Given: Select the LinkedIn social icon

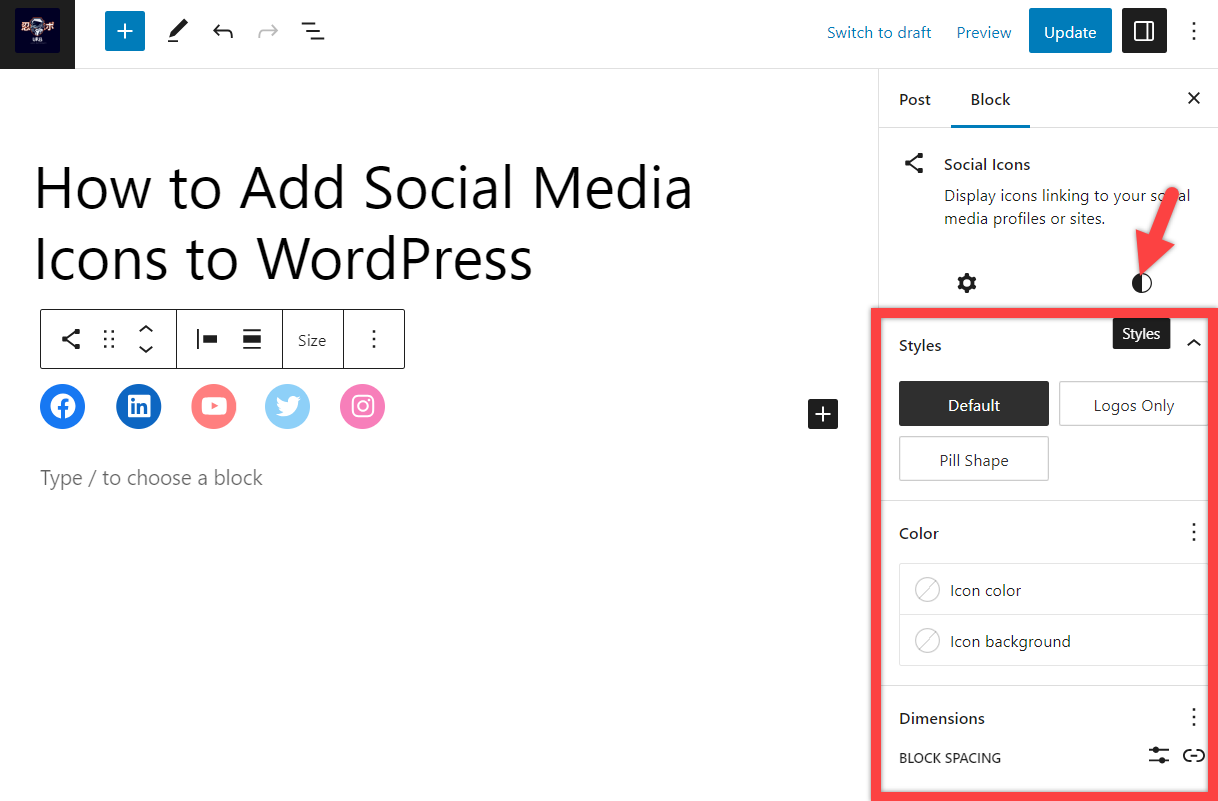Looking at the screenshot, I should (x=139, y=406).
